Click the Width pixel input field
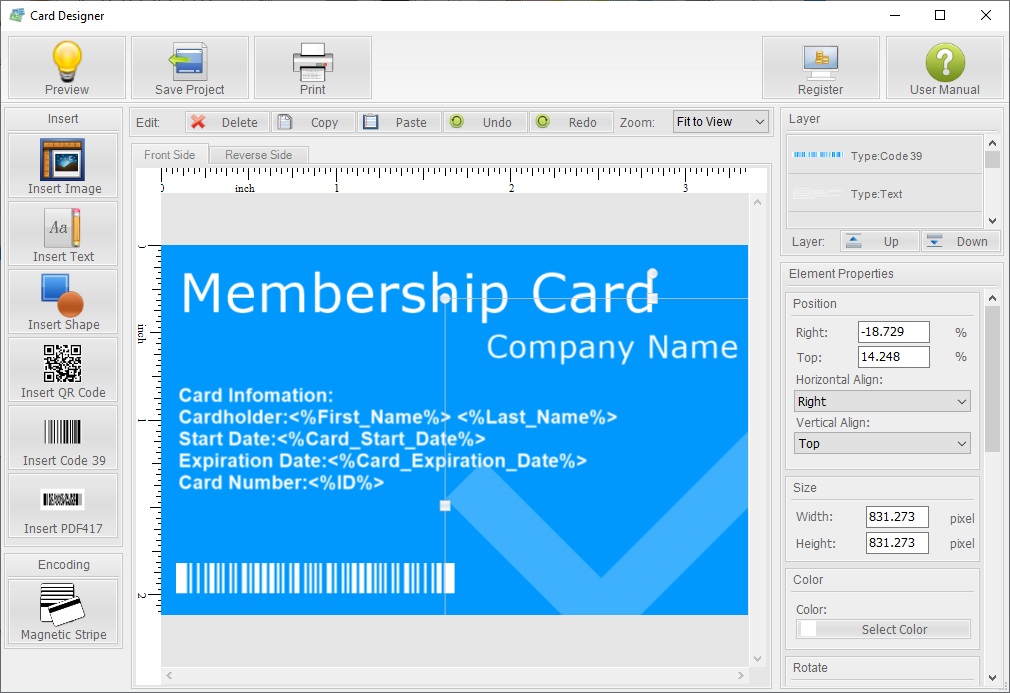Image resolution: width=1010 pixels, height=693 pixels. [895, 516]
